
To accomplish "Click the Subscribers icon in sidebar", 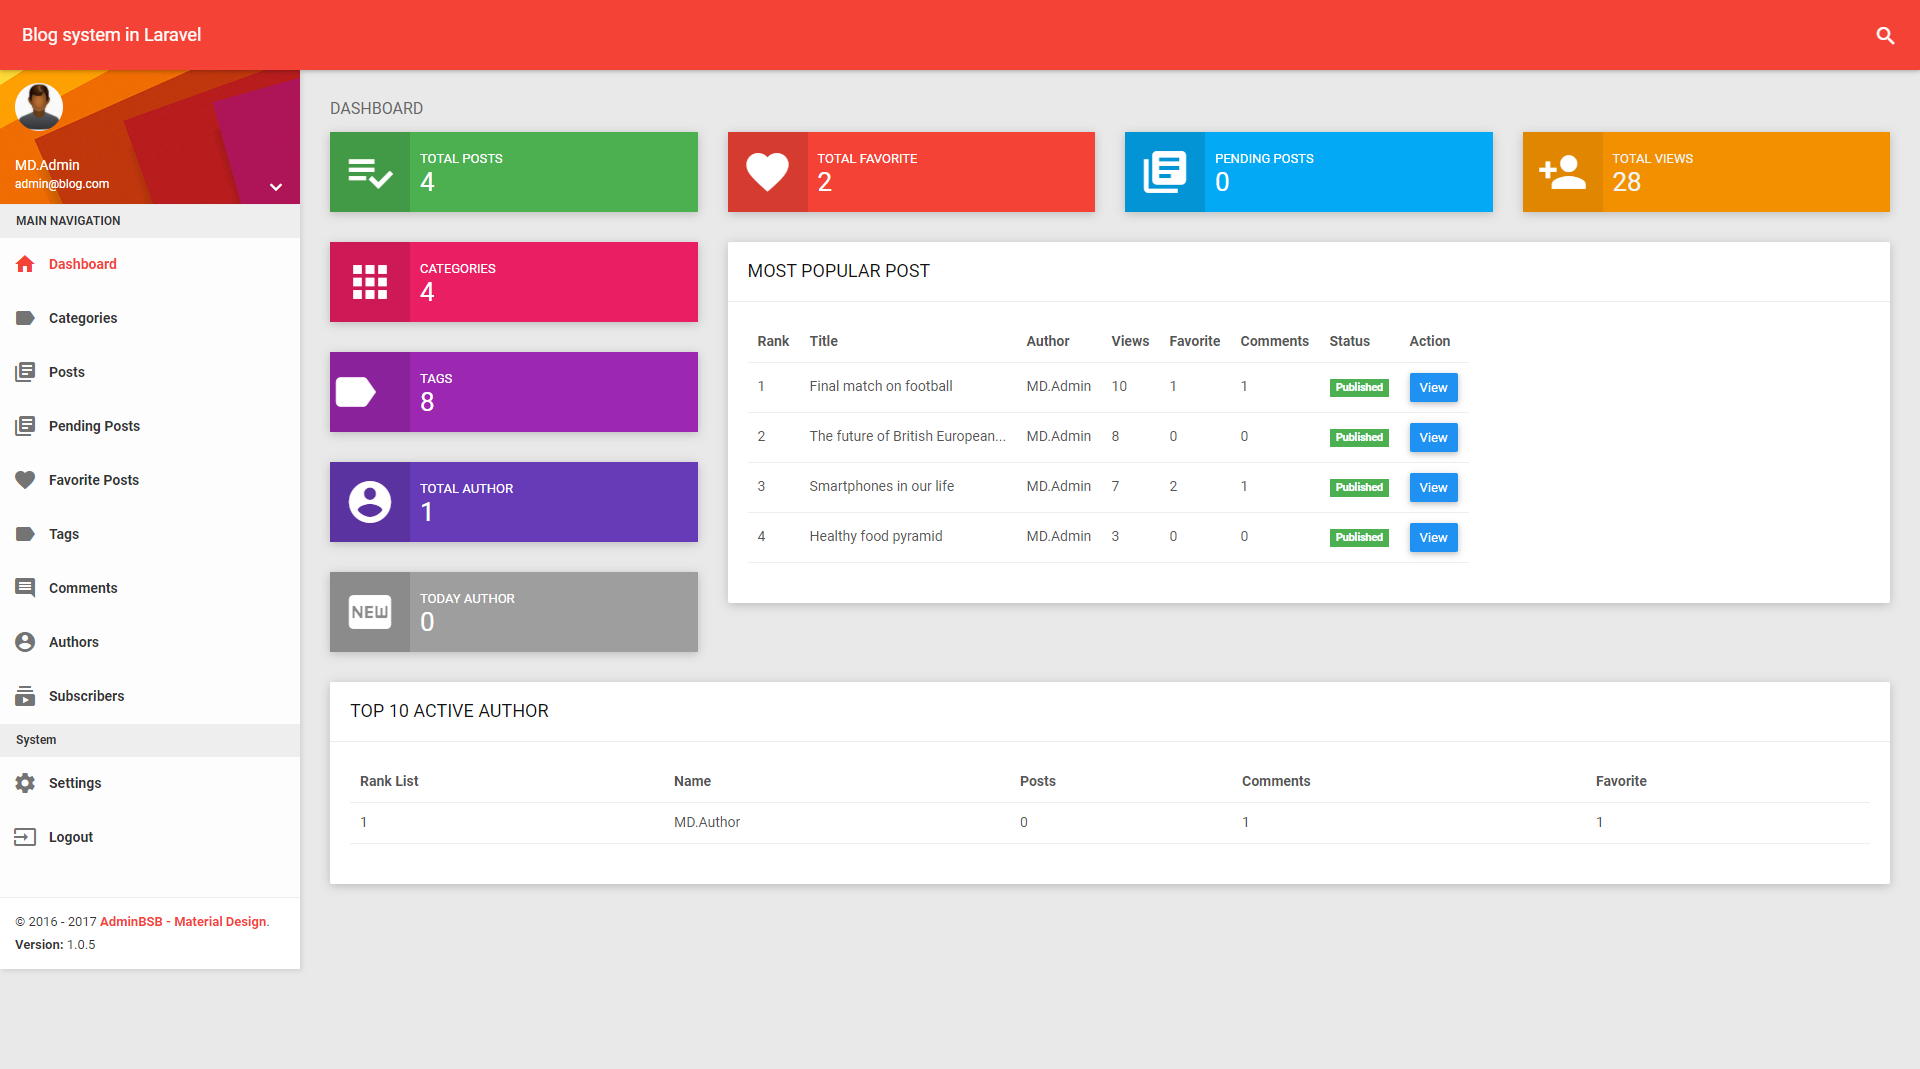I will coord(25,696).
